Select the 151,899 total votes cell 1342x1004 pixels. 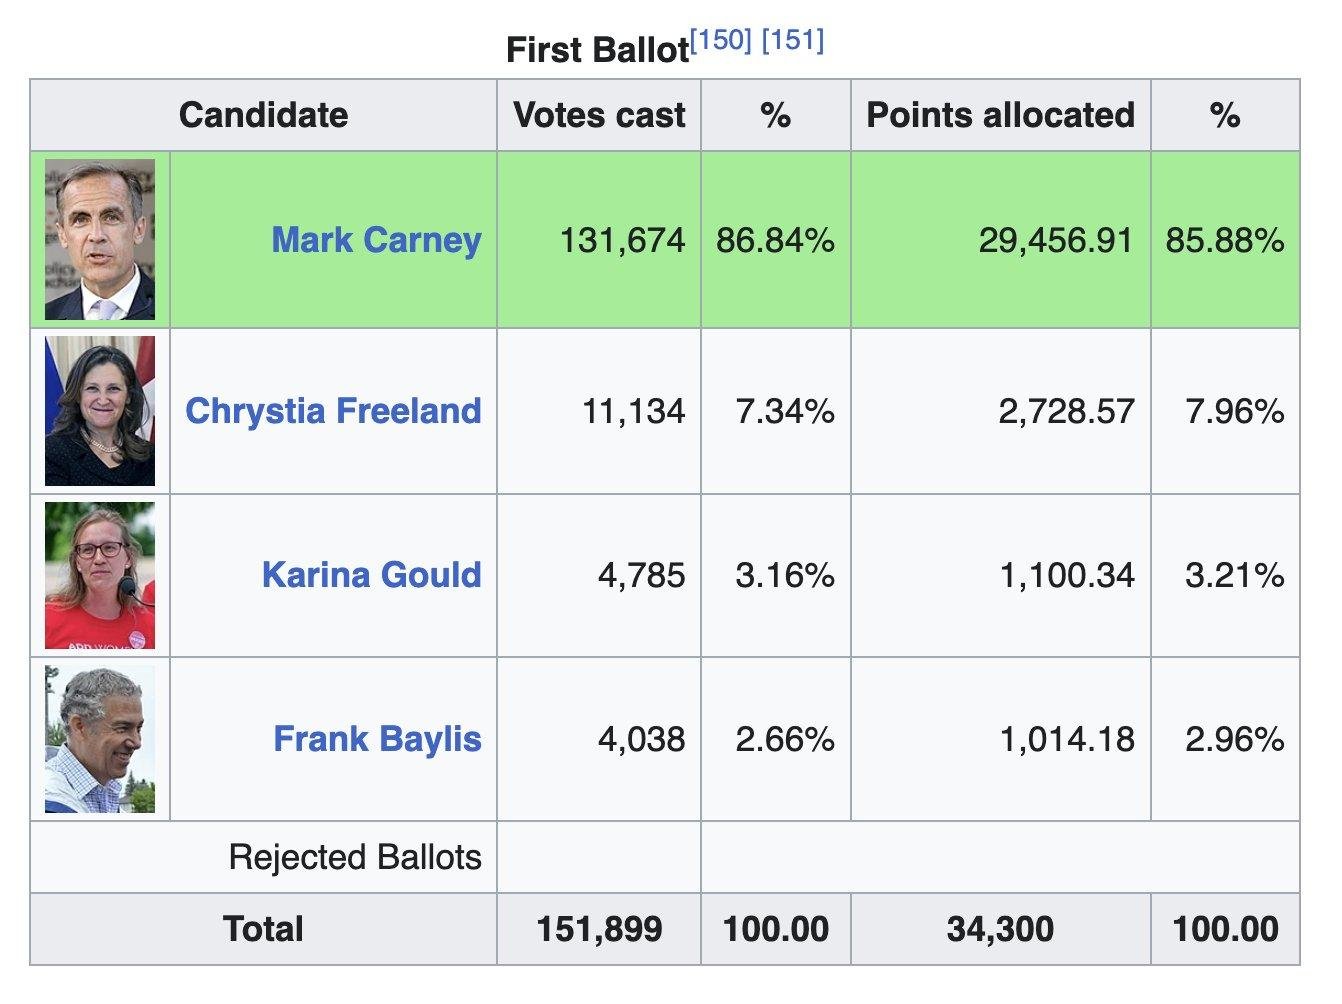pos(599,929)
